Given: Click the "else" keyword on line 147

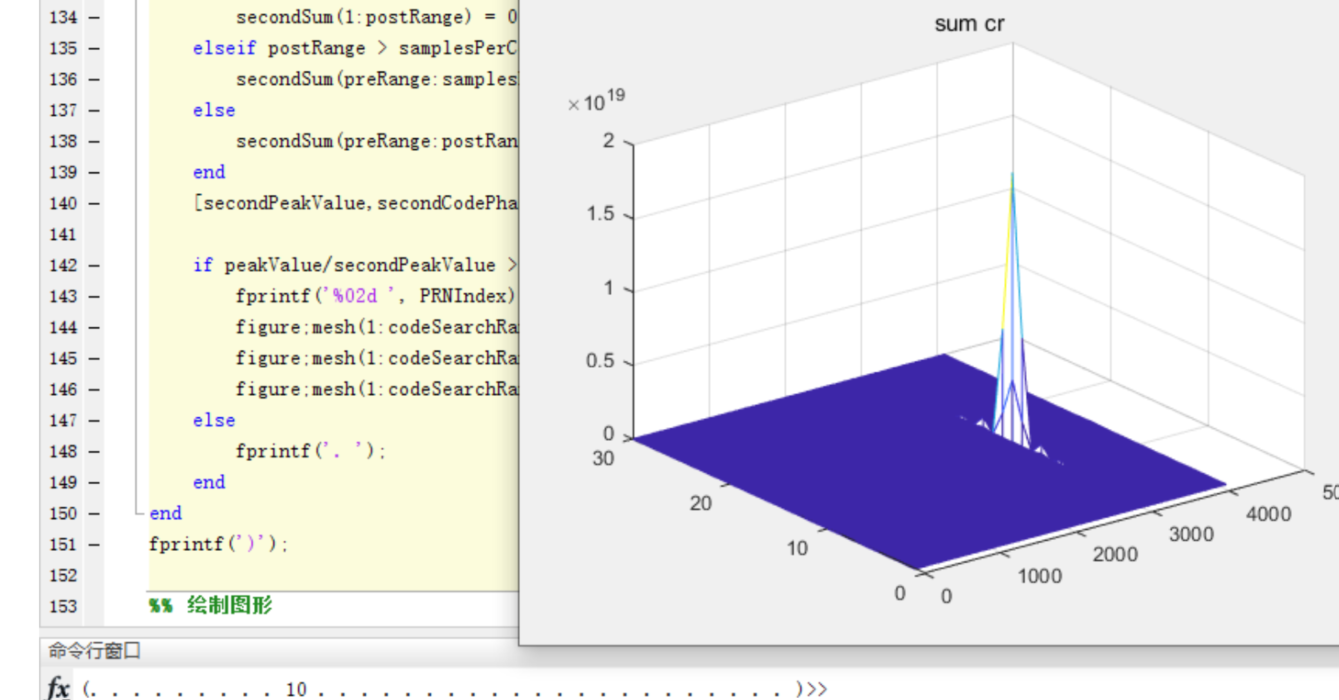Looking at the screenshot, I should (x=214, y=420).
